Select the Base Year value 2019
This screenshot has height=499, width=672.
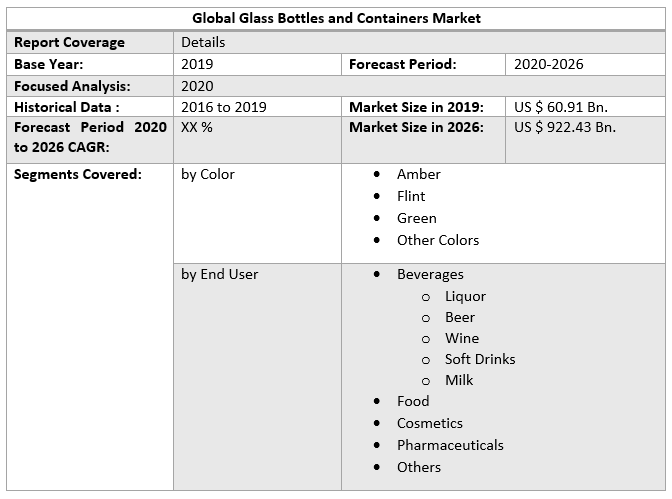[197, 64]
